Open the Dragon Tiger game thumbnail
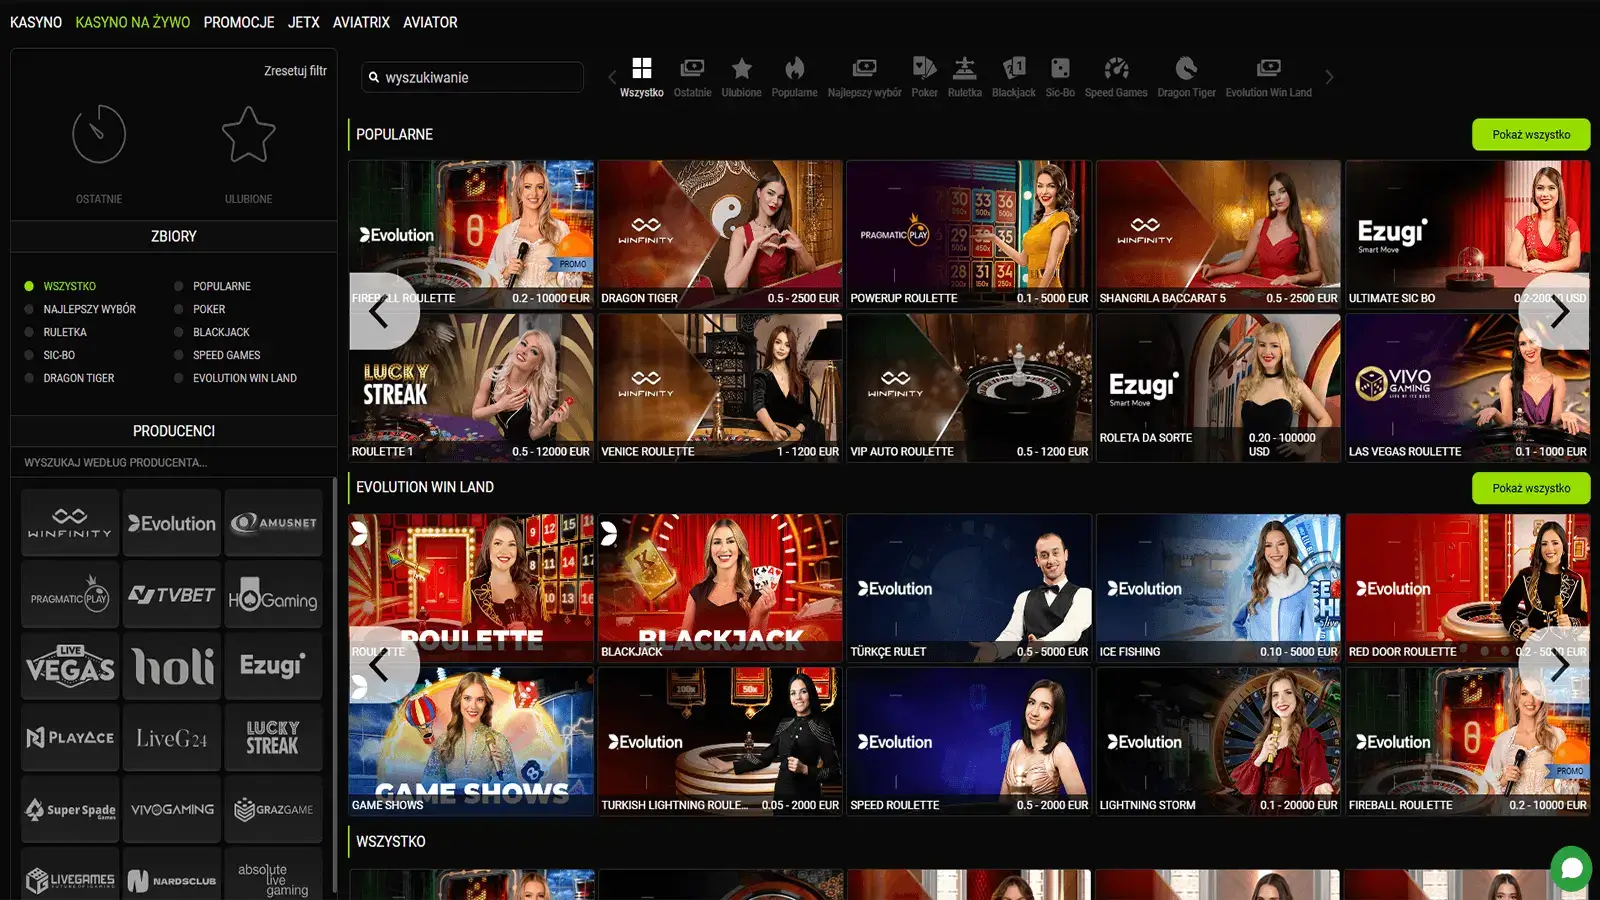This screenshot has height=900, width=1600. coord(720,234)
